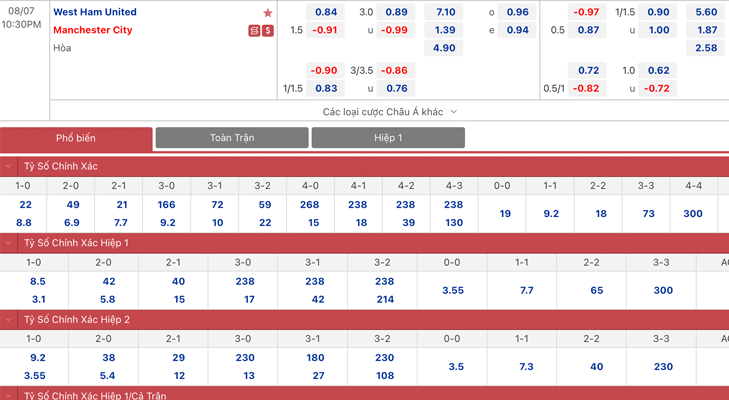The image size is (729, 400).
Task: Bet full-time correct score 3-0 at 166
Action: [x=166, y=205]
